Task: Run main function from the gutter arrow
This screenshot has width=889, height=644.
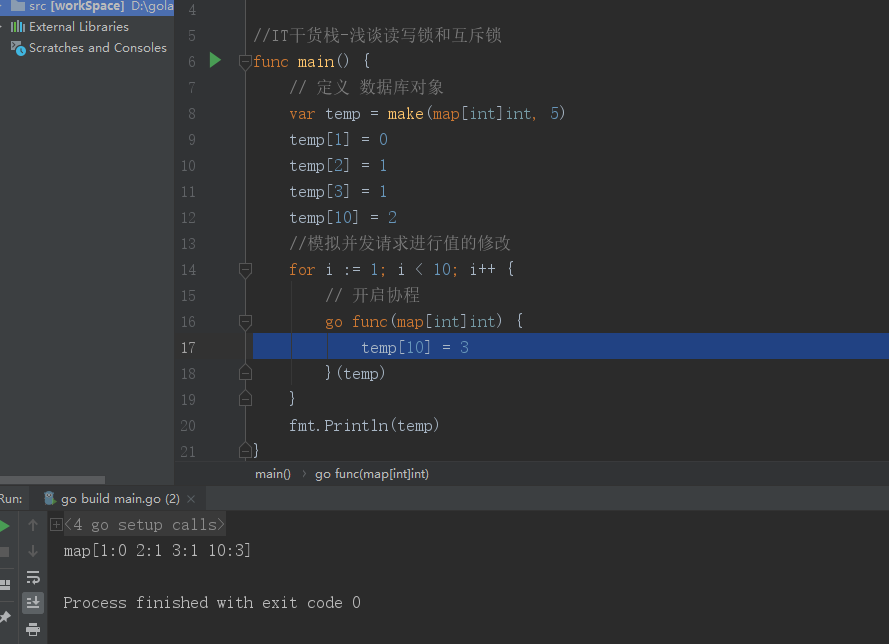Action: click(x=215, y=61)
